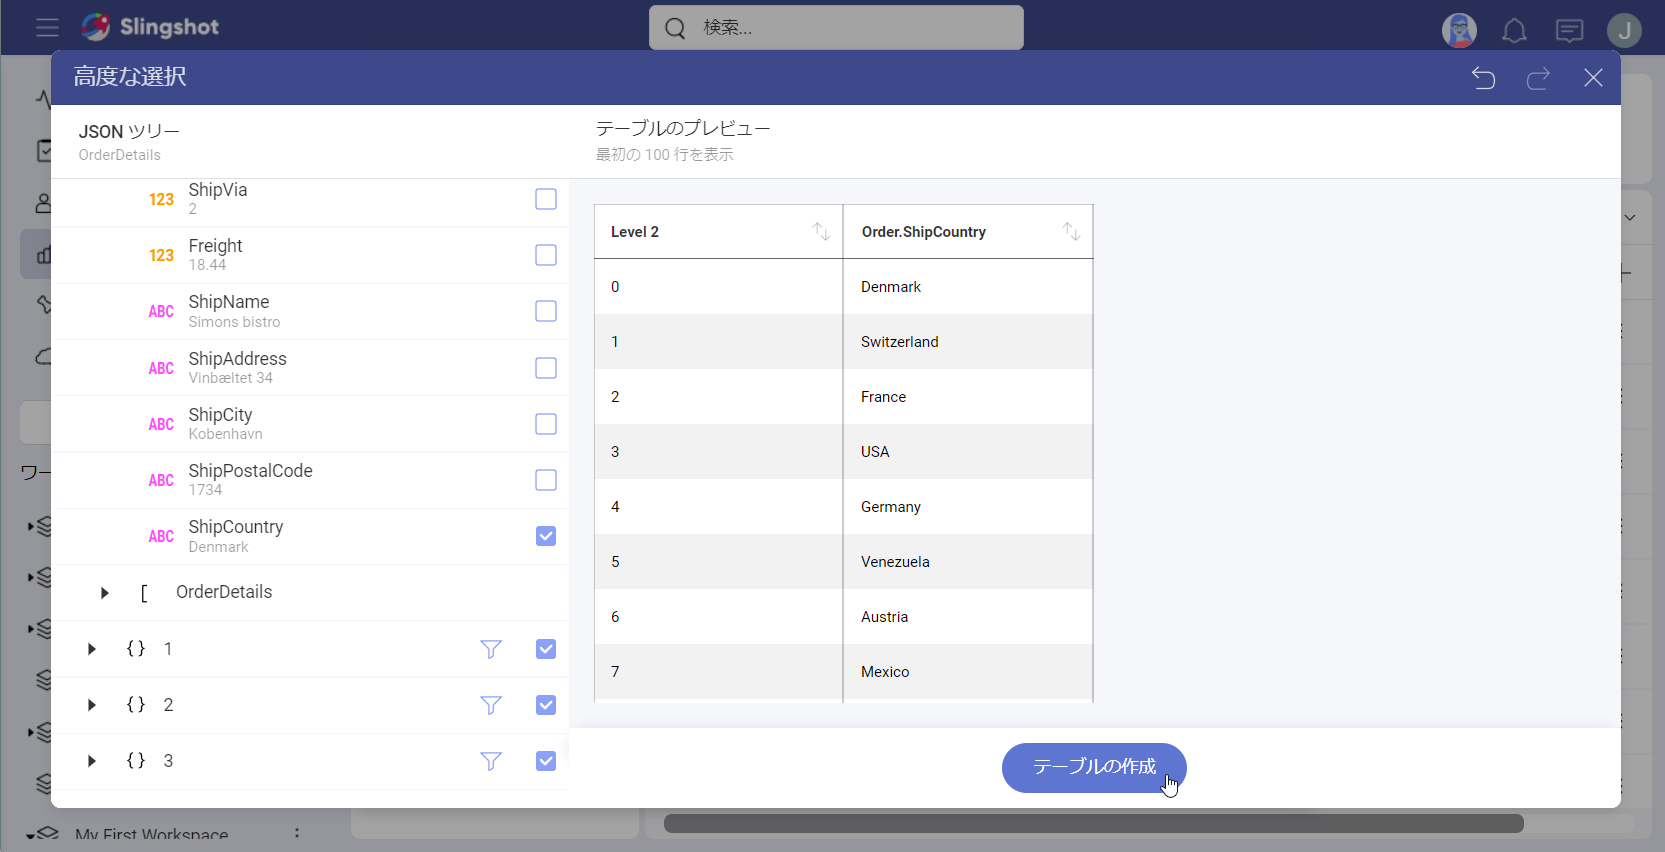The image size is (1665, 852).
Task: Open filter for object 3
Action: pos(491,761)
